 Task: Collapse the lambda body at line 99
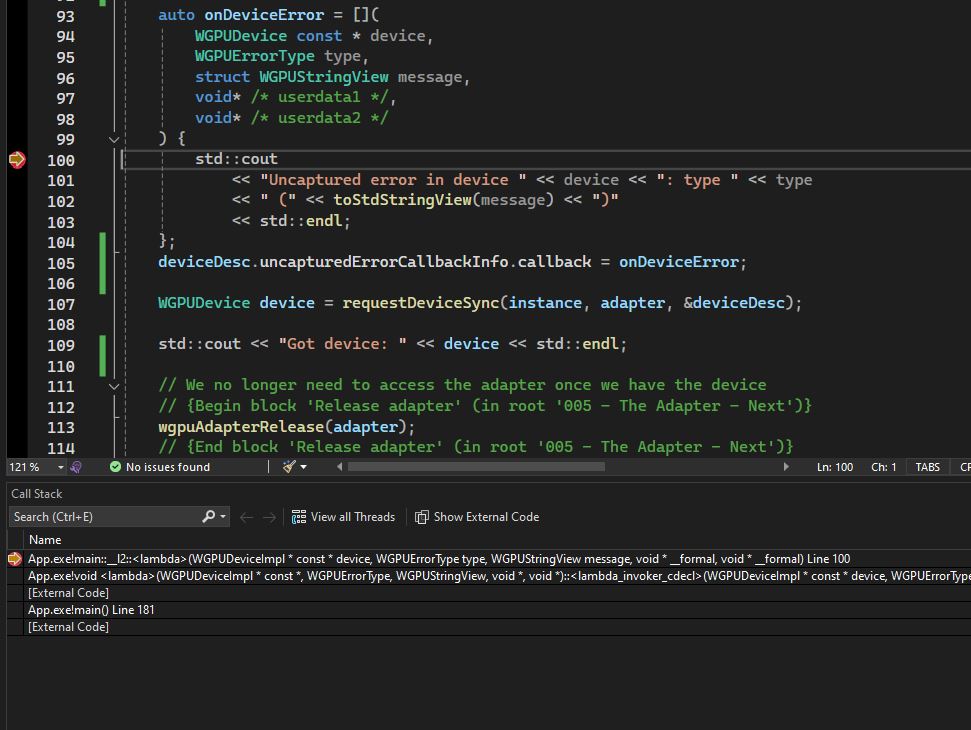(114, 139)
